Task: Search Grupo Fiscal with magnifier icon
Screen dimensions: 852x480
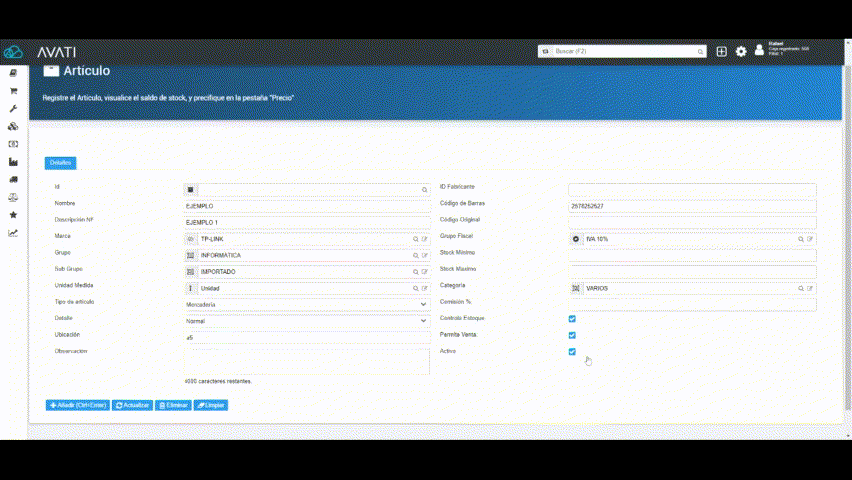Action: click(801, 239)
